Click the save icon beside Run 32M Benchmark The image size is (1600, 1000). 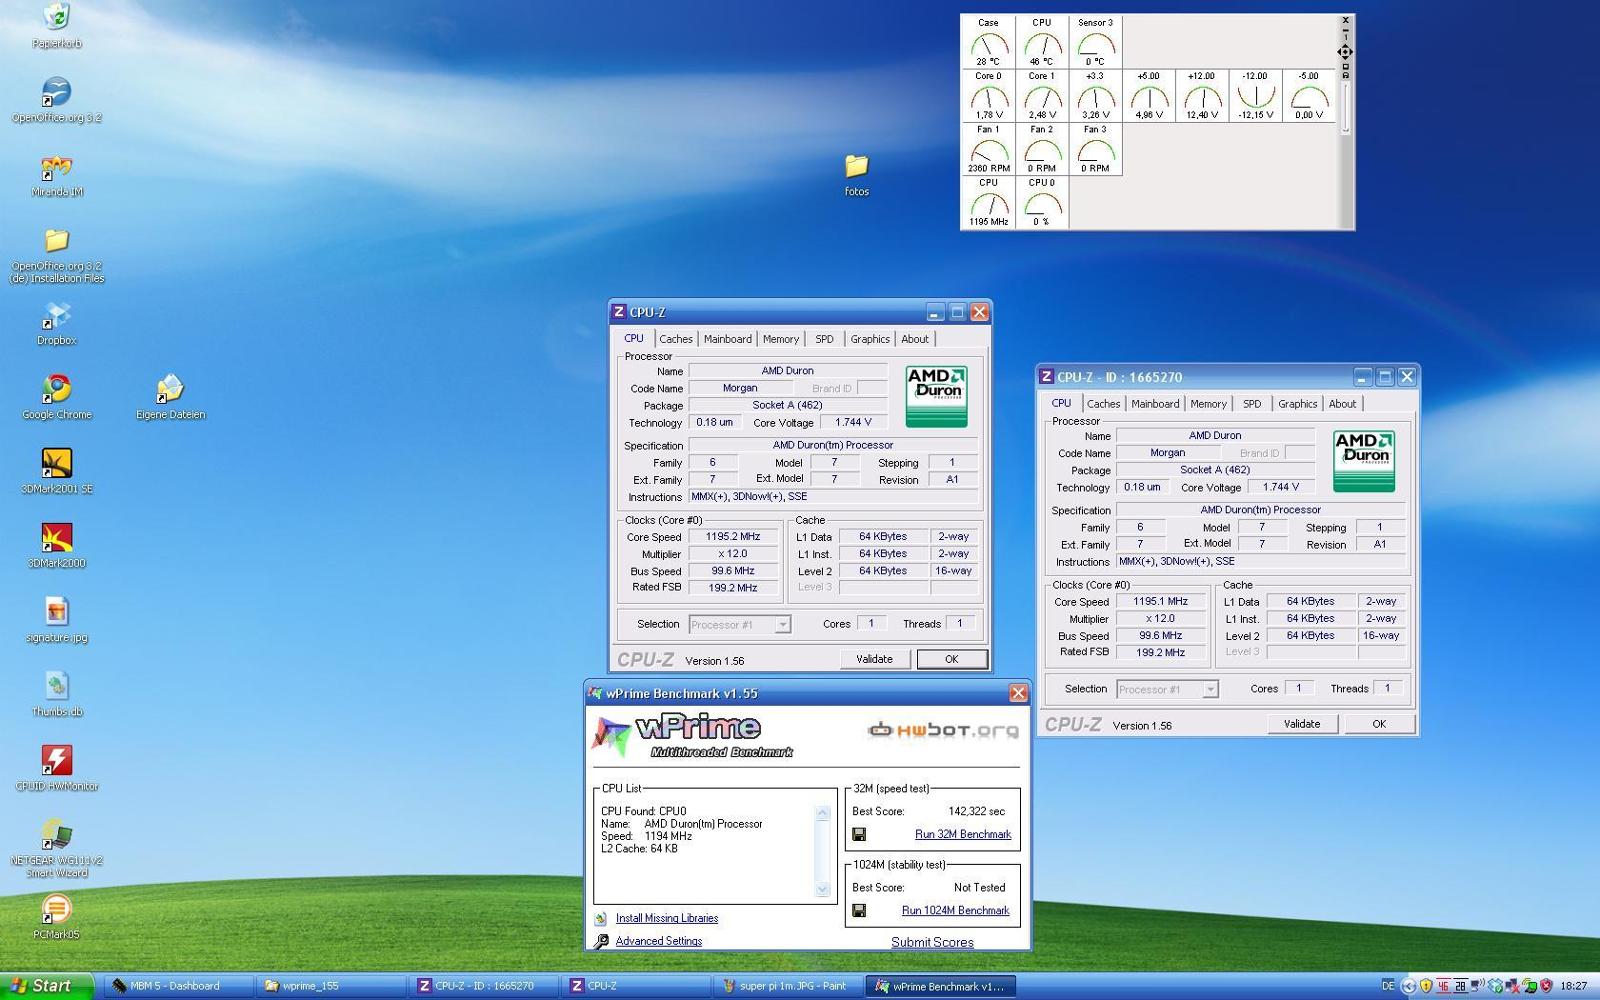[x=859, y=835]
